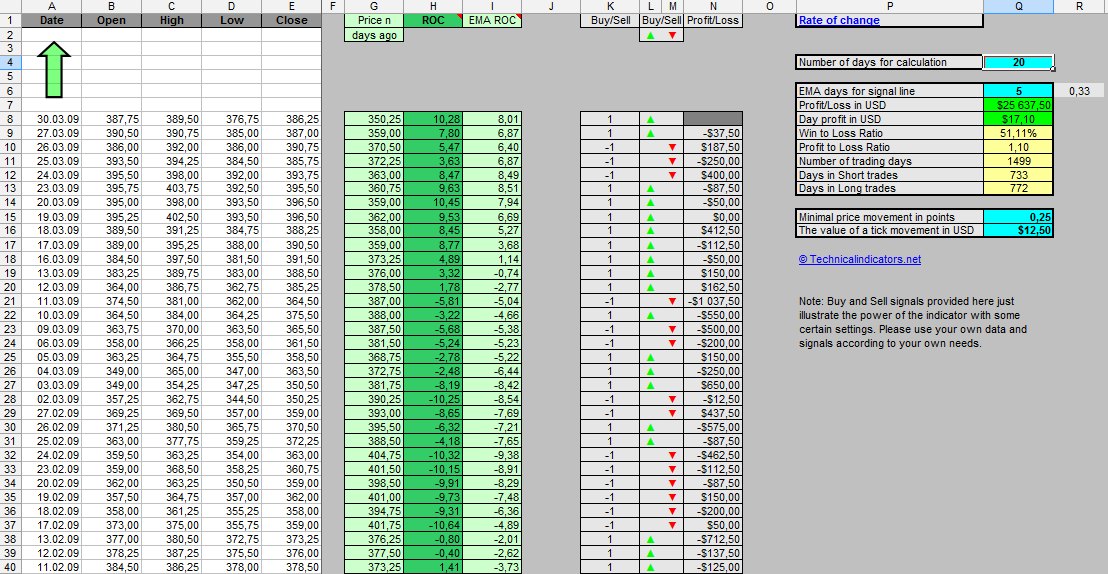This screenshot has width=1108, height=574.
Task: Click the High header cell
Action: point(171,20)
